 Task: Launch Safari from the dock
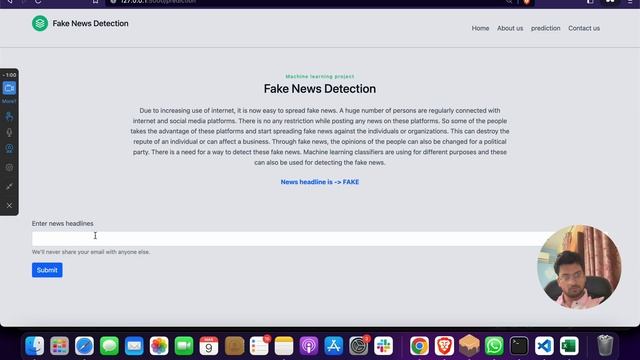(x=84, y=346)
